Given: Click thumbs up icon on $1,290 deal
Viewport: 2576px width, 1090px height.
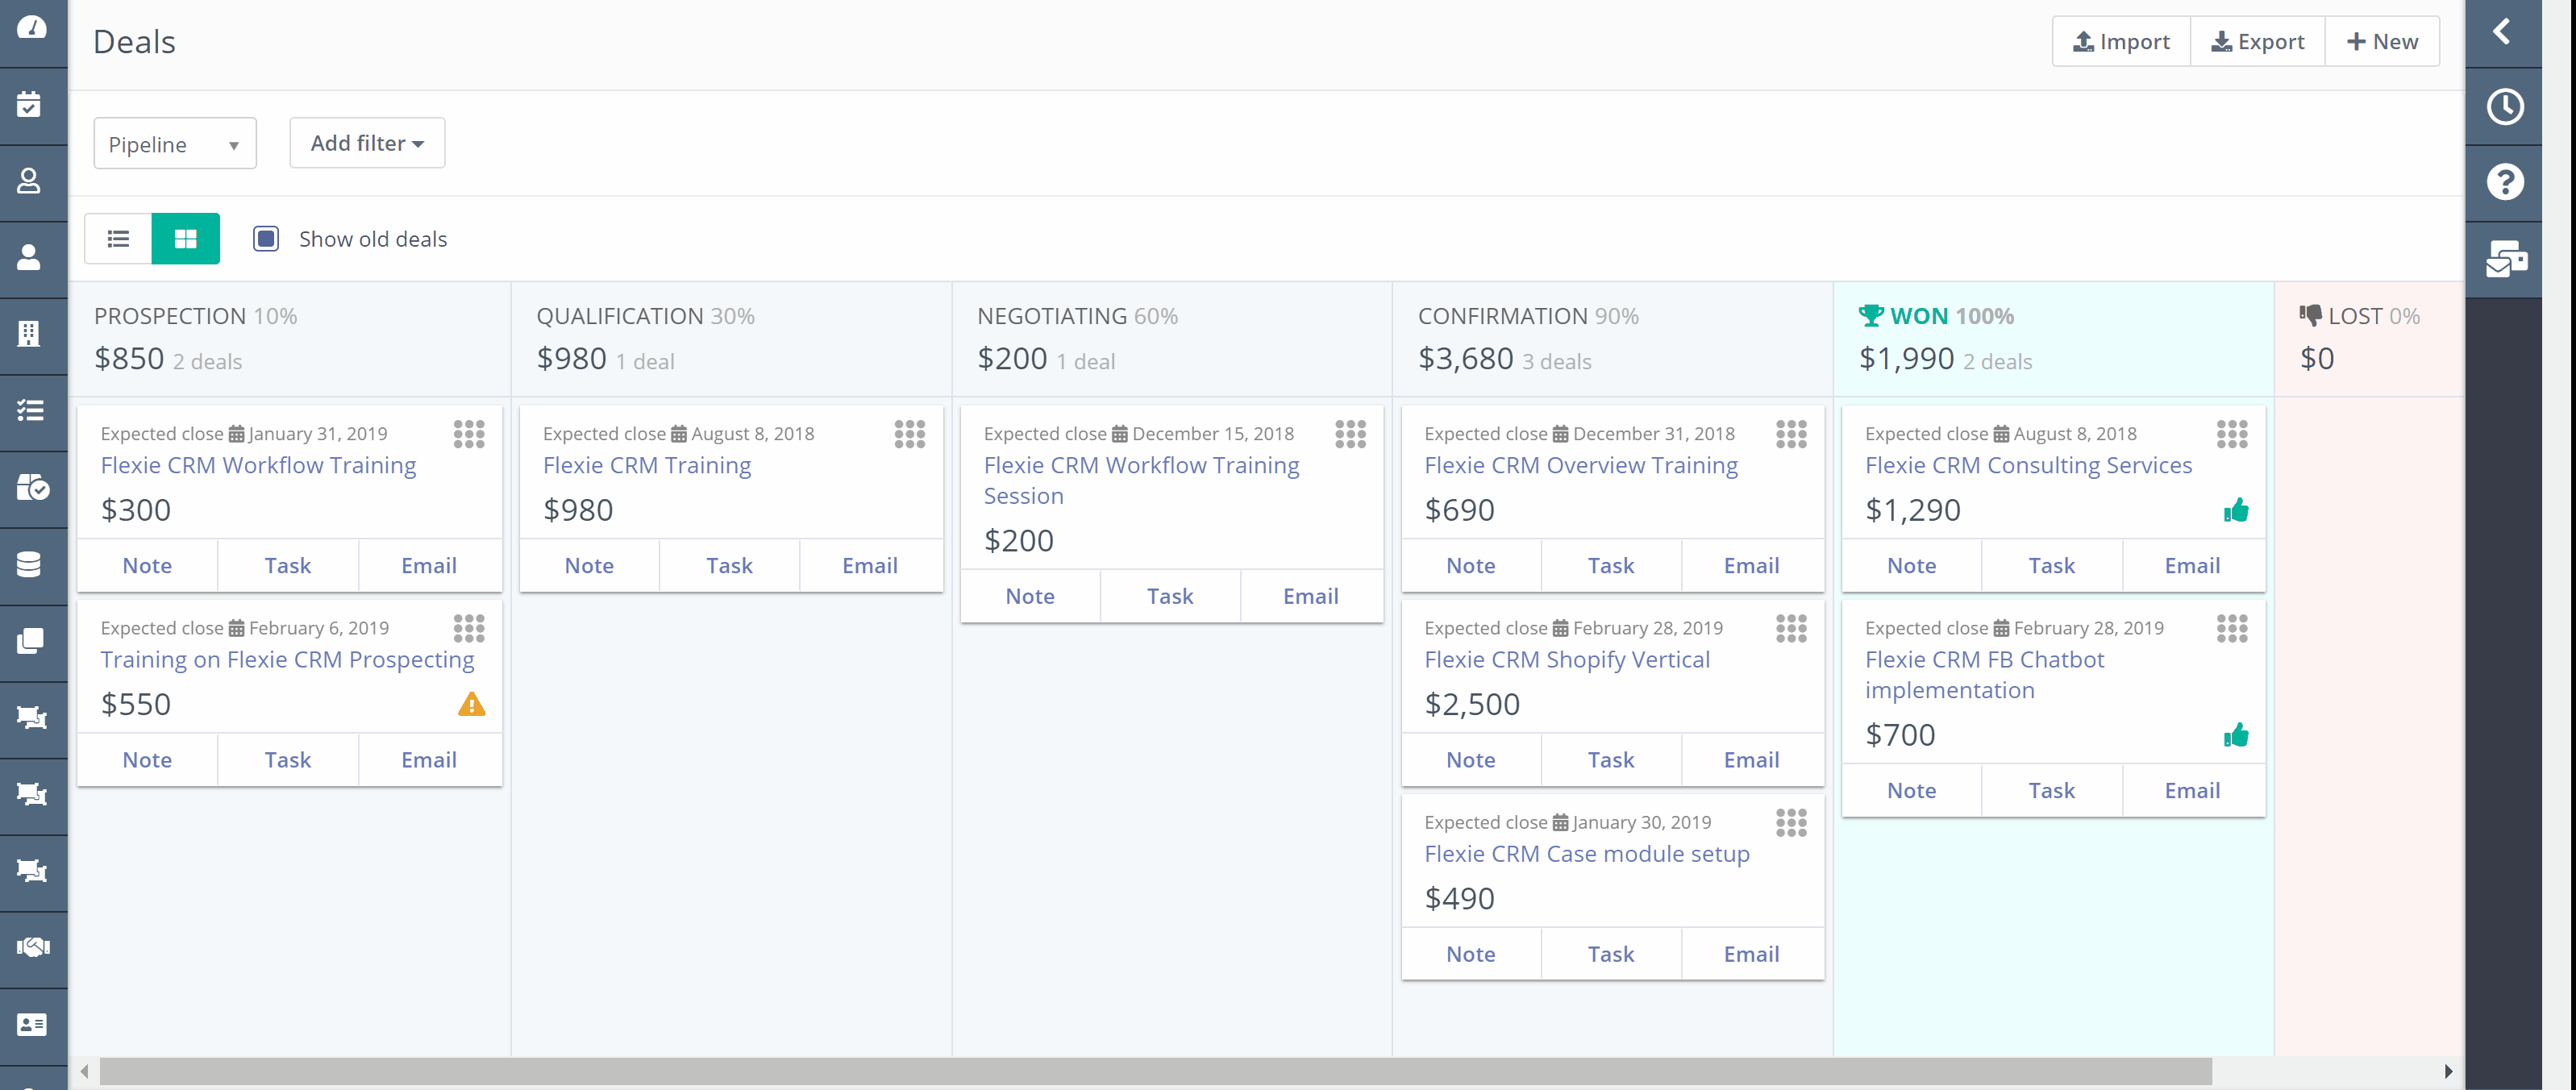Looking at the screenshot, I should pyautogui.click(x=2236, y=511).
